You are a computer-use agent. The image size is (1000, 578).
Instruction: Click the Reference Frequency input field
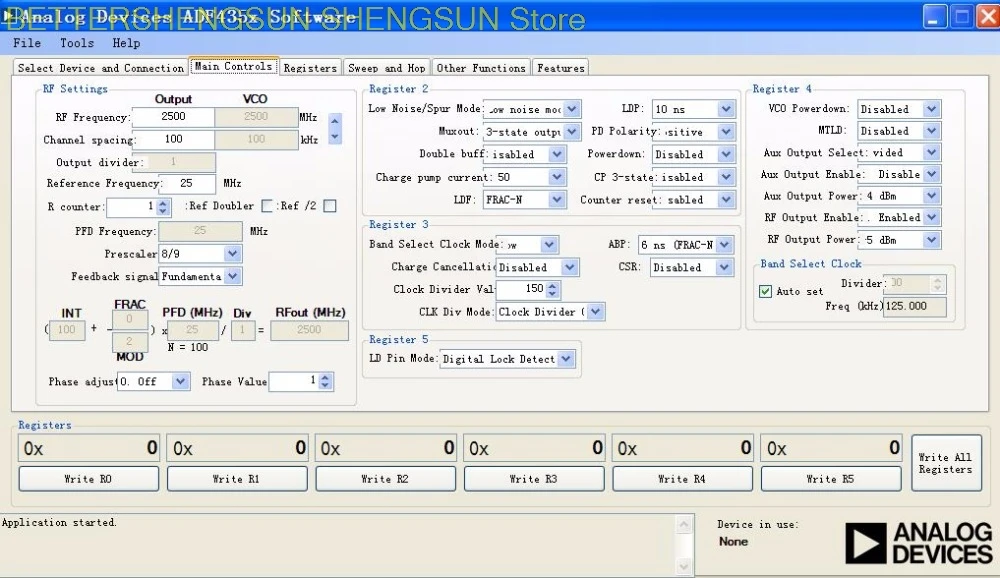click(186, 183)
